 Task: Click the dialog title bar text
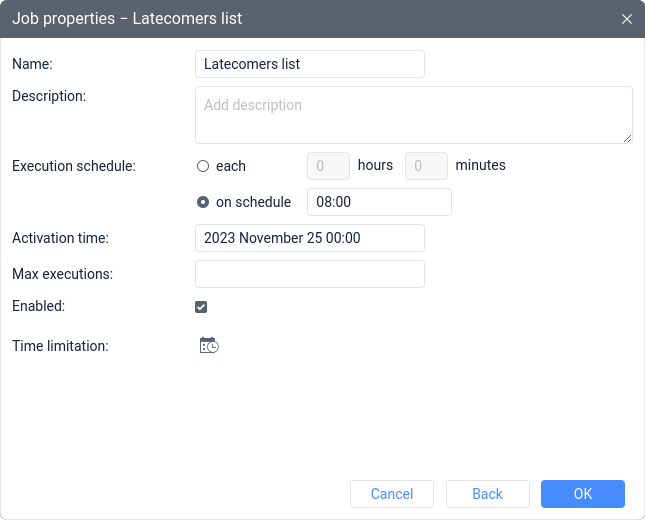coord(127,19)
